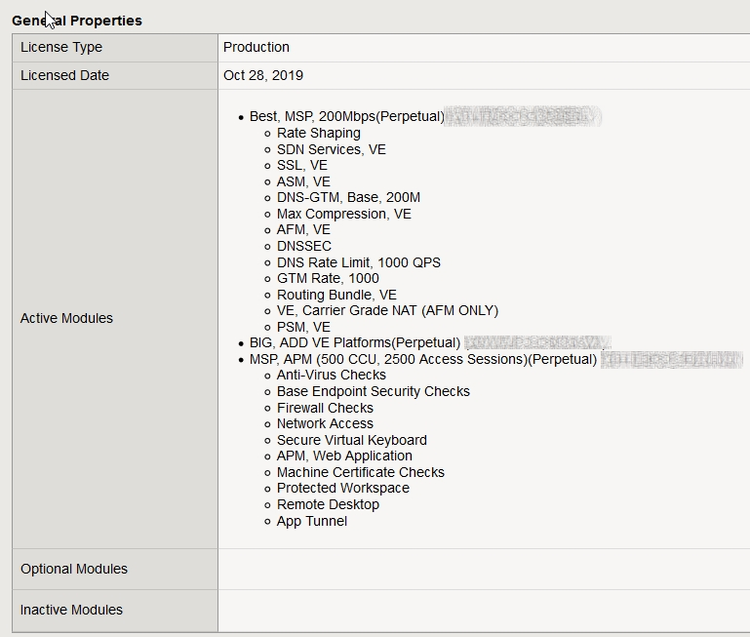Click the Optional Modules row label
Viewport: 750px width, 637px height.
click(74, 569)
